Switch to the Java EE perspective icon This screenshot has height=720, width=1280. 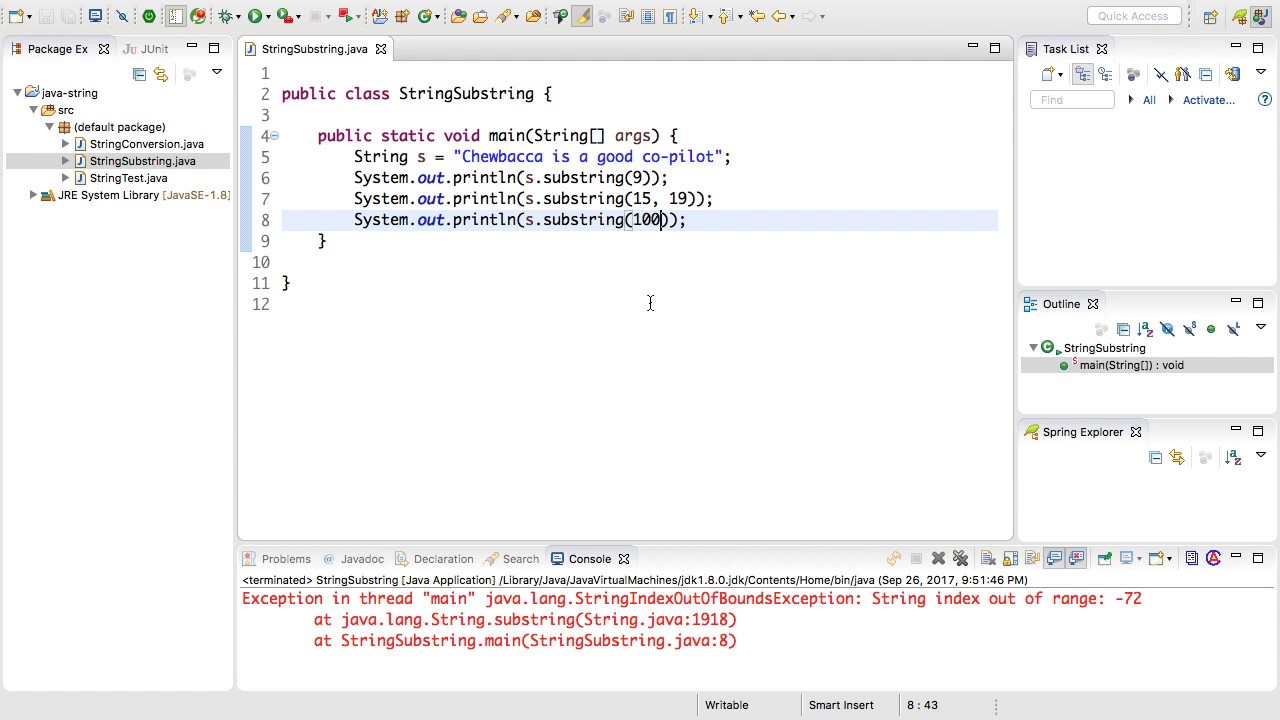(1260, 17)
